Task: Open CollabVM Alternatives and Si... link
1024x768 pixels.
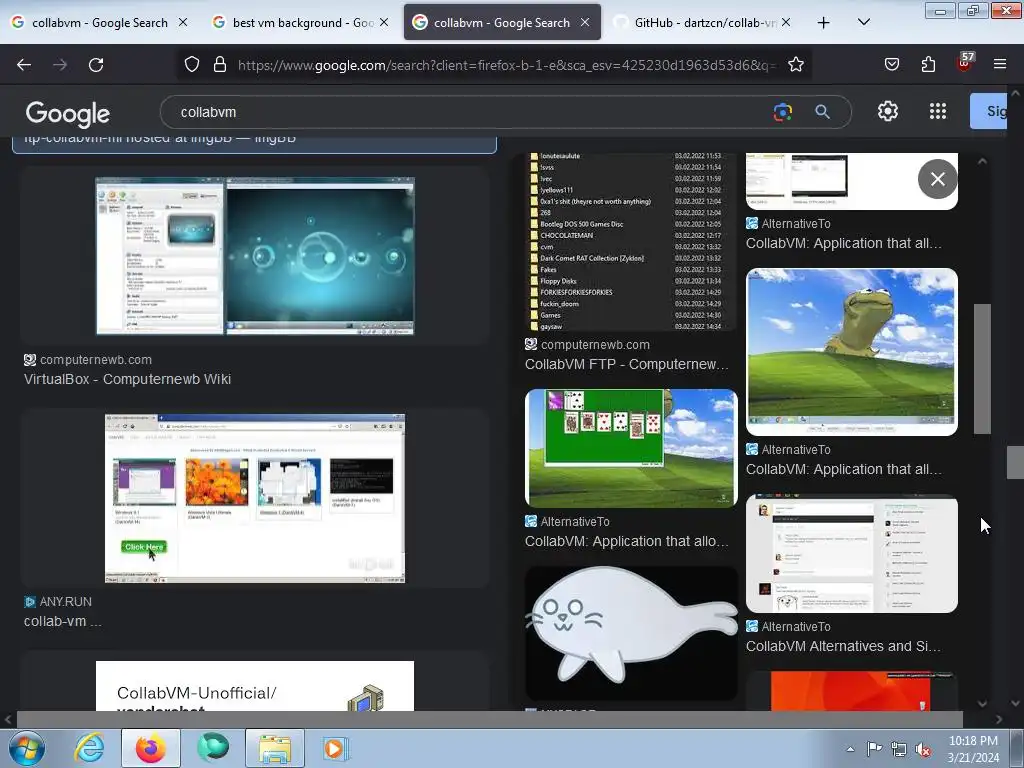Action: click(x=843, y=646)
